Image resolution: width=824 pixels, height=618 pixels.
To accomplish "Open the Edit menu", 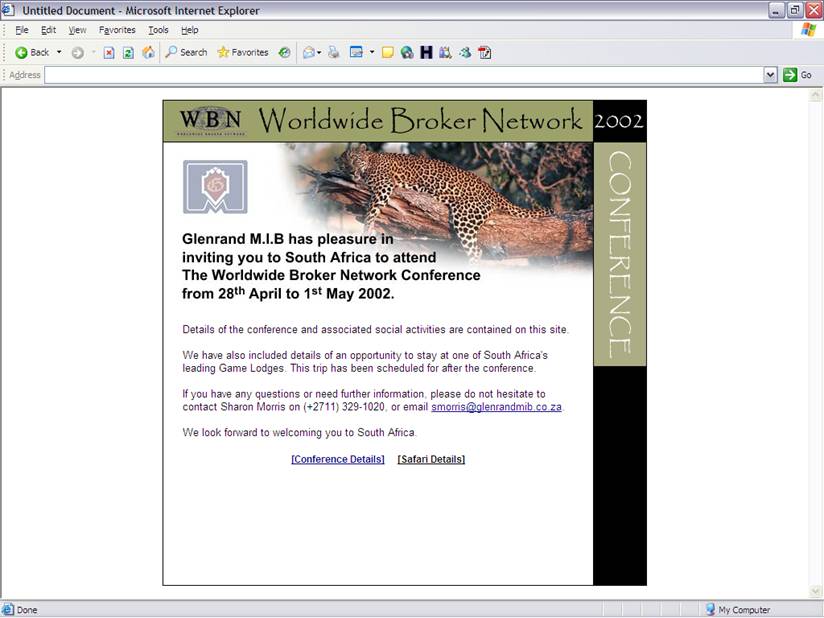I will tap(48, 30).
